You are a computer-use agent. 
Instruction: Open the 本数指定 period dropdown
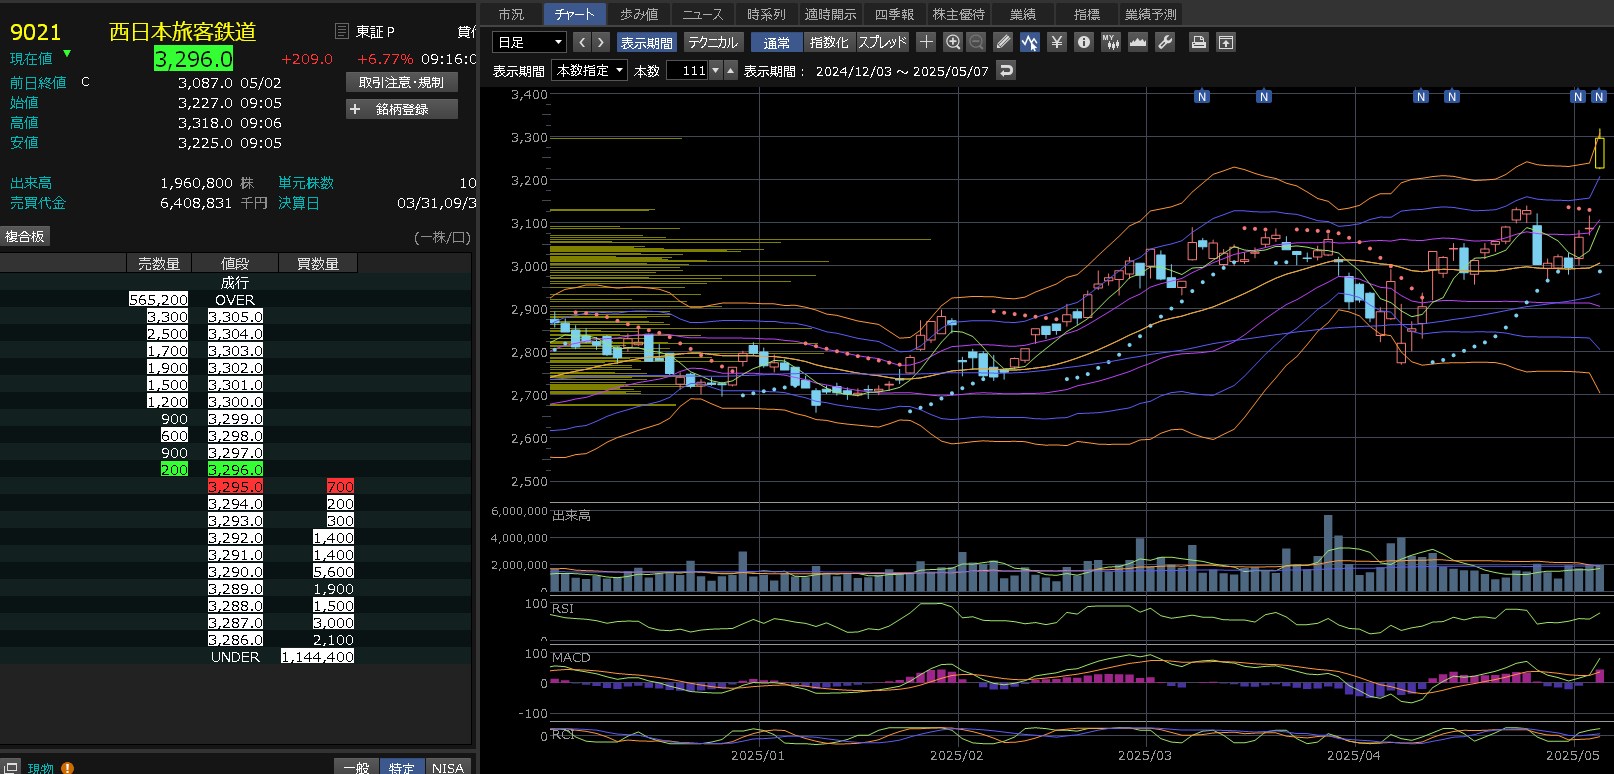coord(591,70)
